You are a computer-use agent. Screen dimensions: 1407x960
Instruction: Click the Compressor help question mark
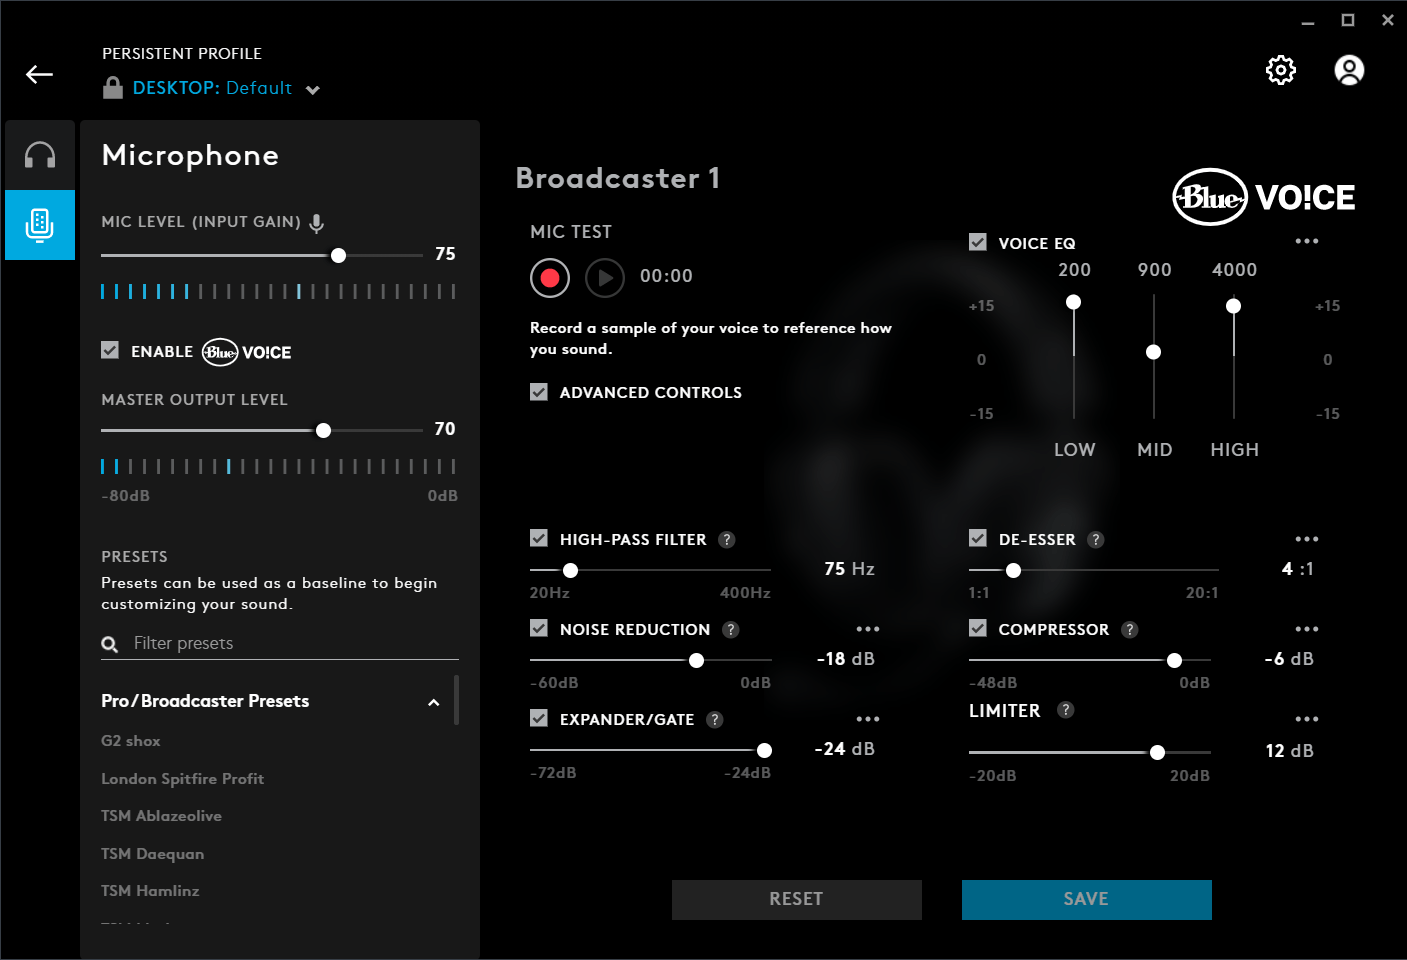(x=1129, y=630)
